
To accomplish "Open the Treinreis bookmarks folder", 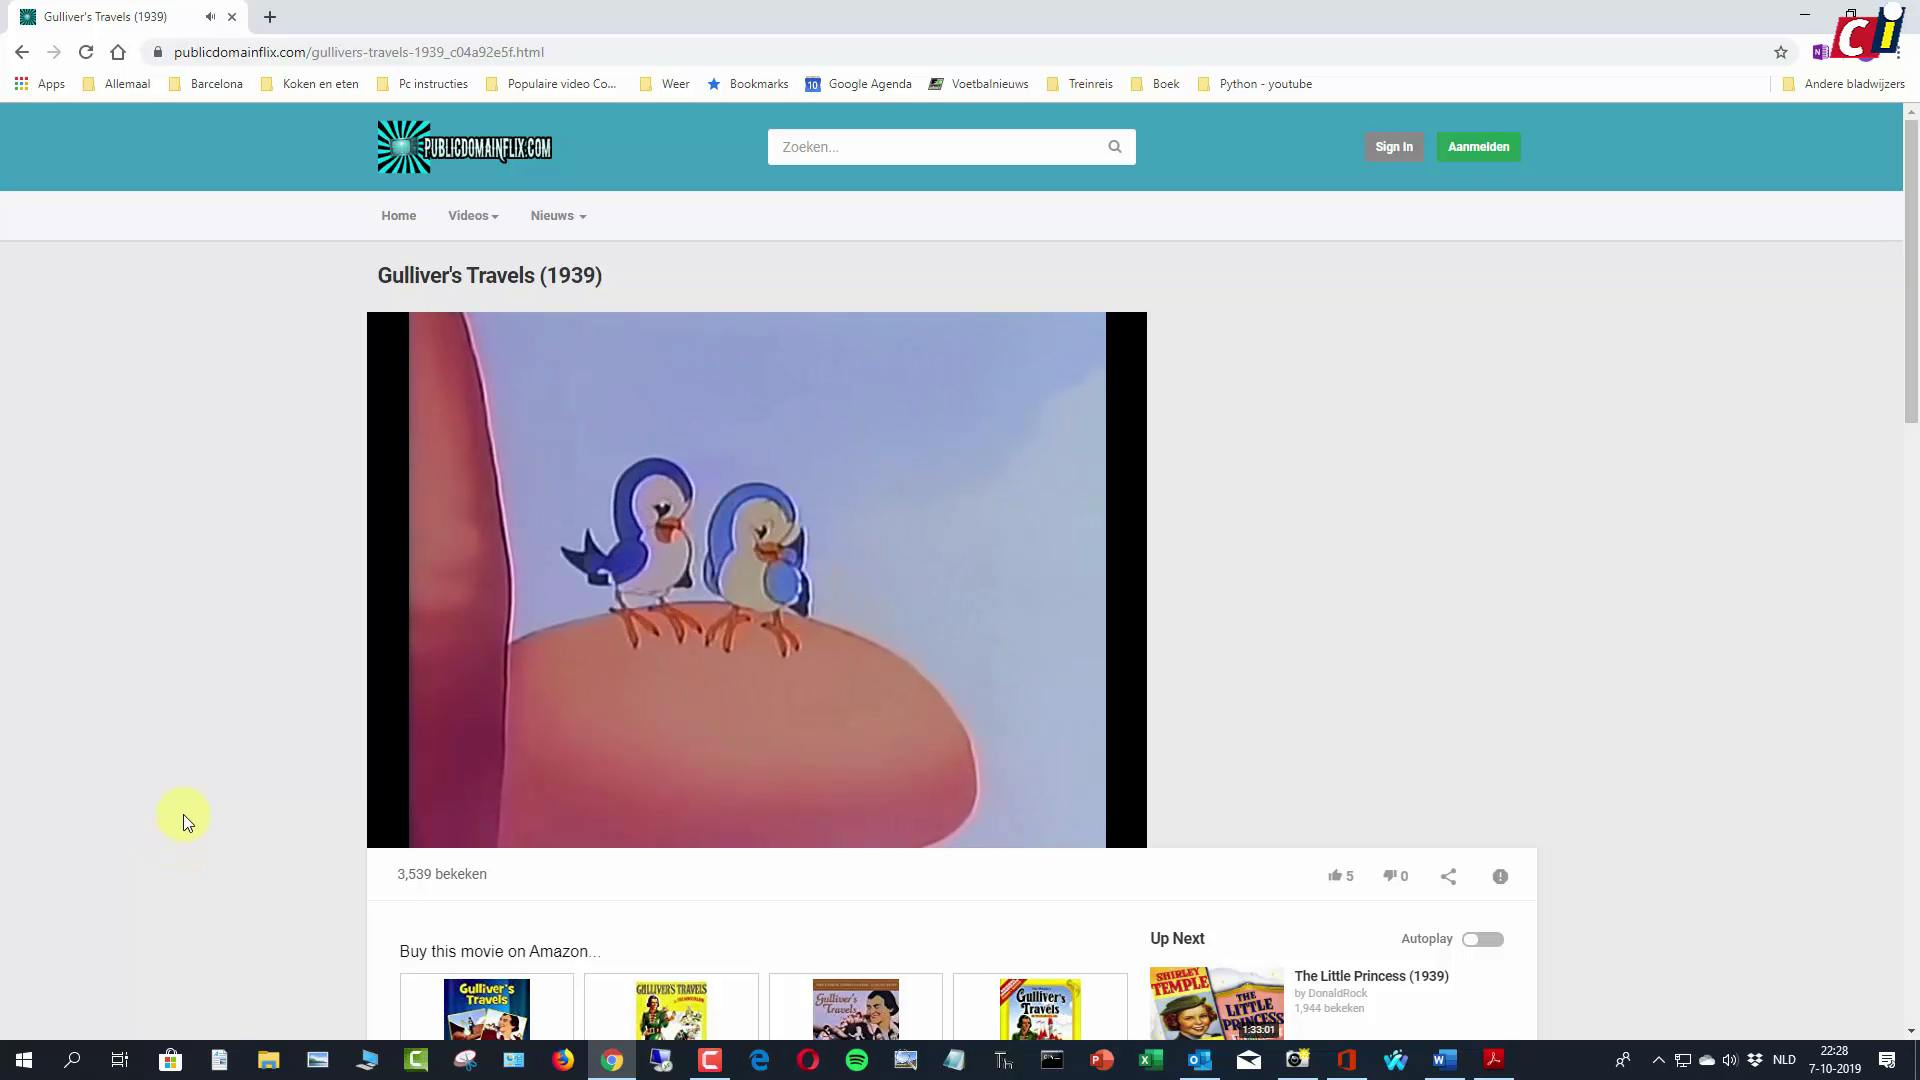I will tap(1079, 84).
